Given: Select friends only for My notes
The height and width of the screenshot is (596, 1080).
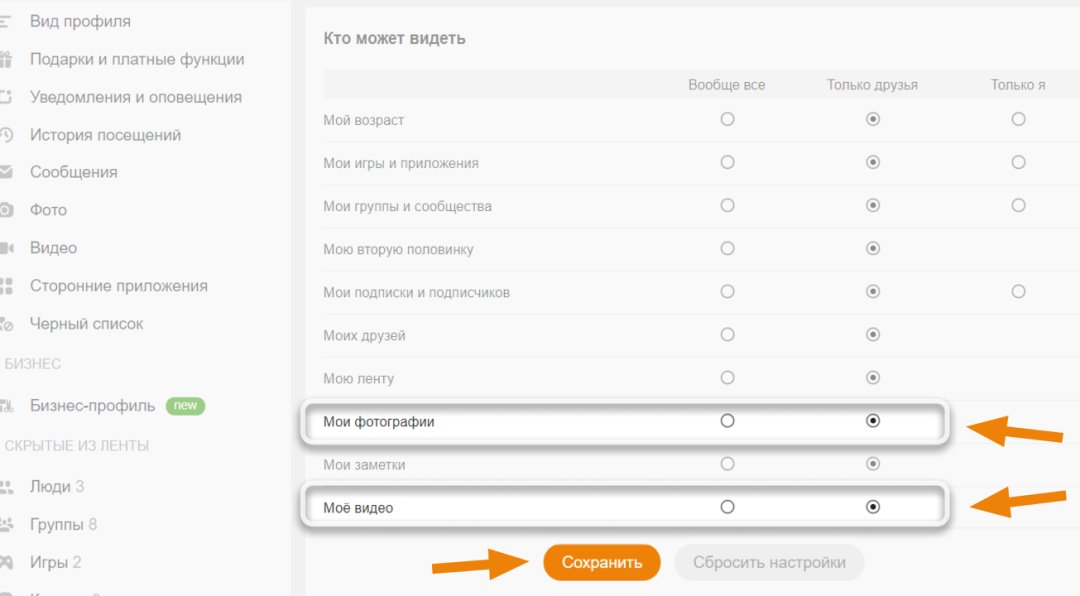Looking at the screenshot, I should click(x=873, y=464).
